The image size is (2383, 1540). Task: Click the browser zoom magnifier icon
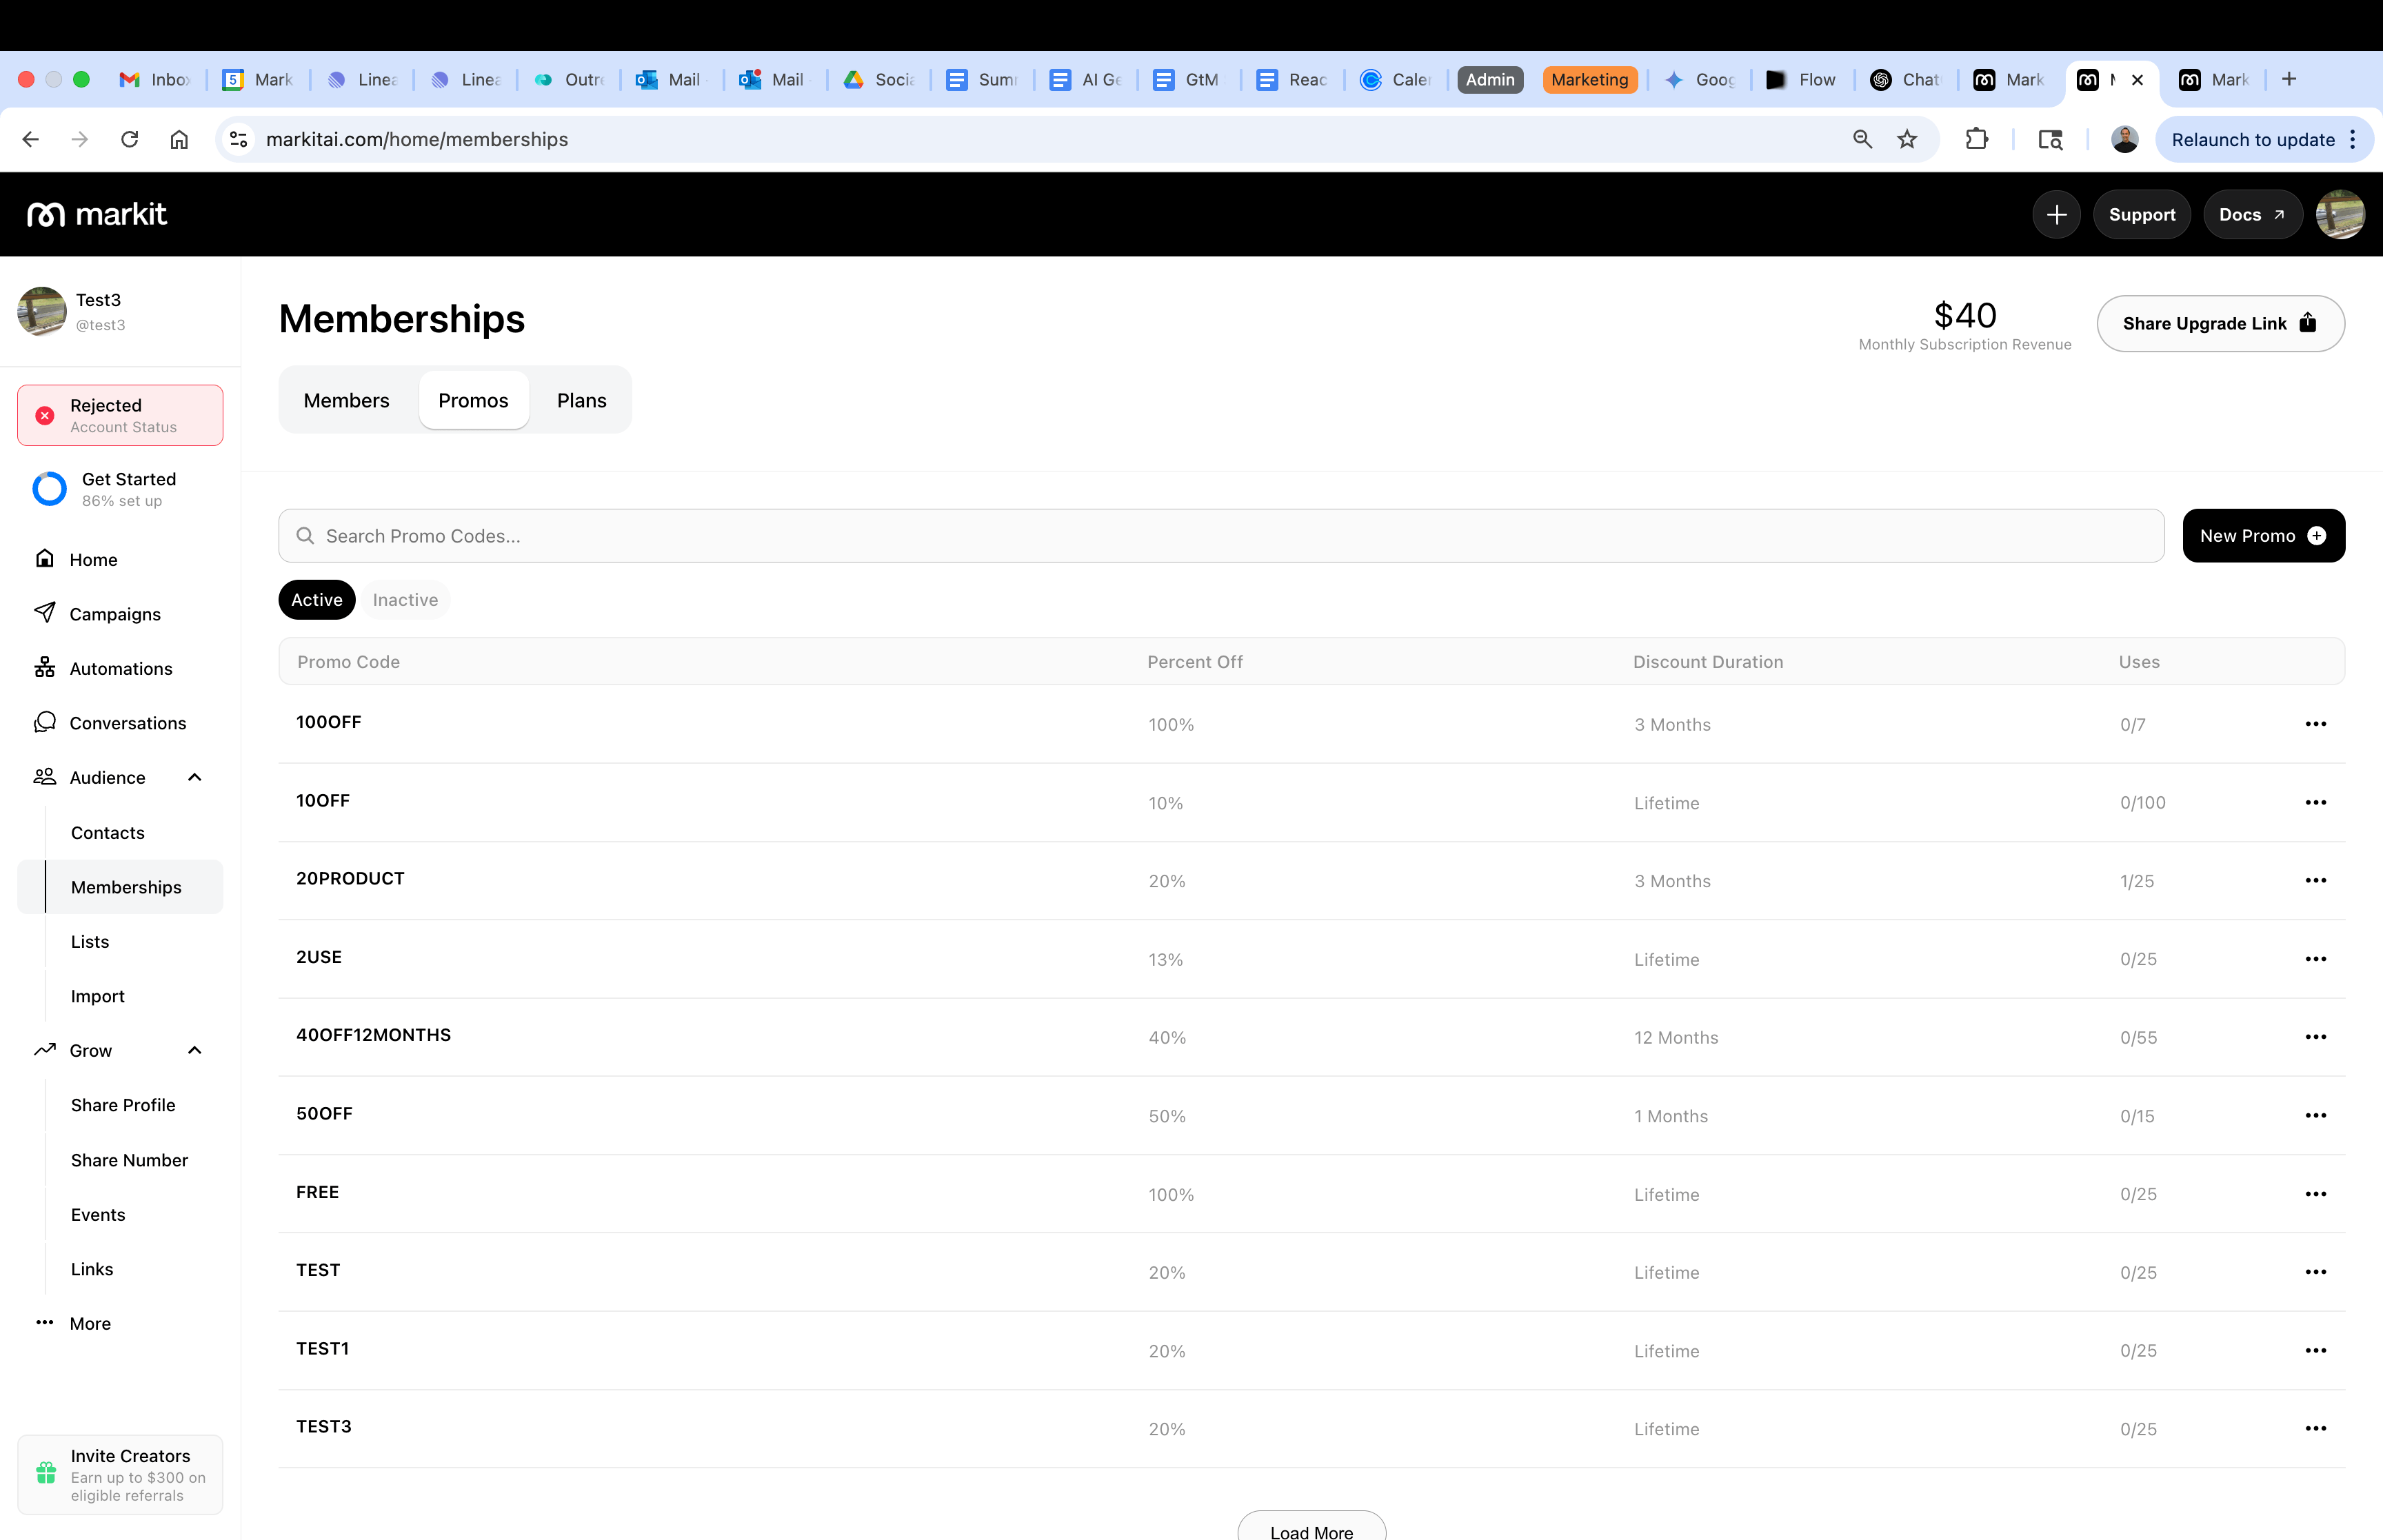tap(1862, 139)
